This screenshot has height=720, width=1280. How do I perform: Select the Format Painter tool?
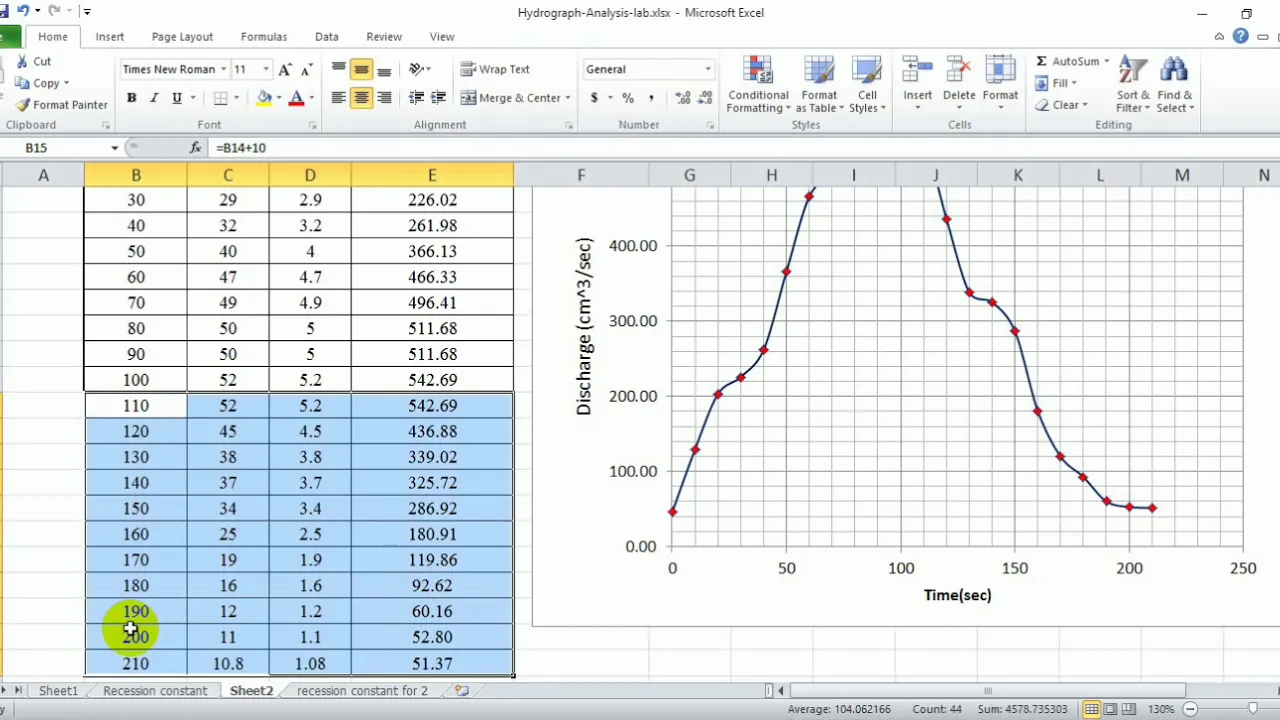tap(61, 104)
